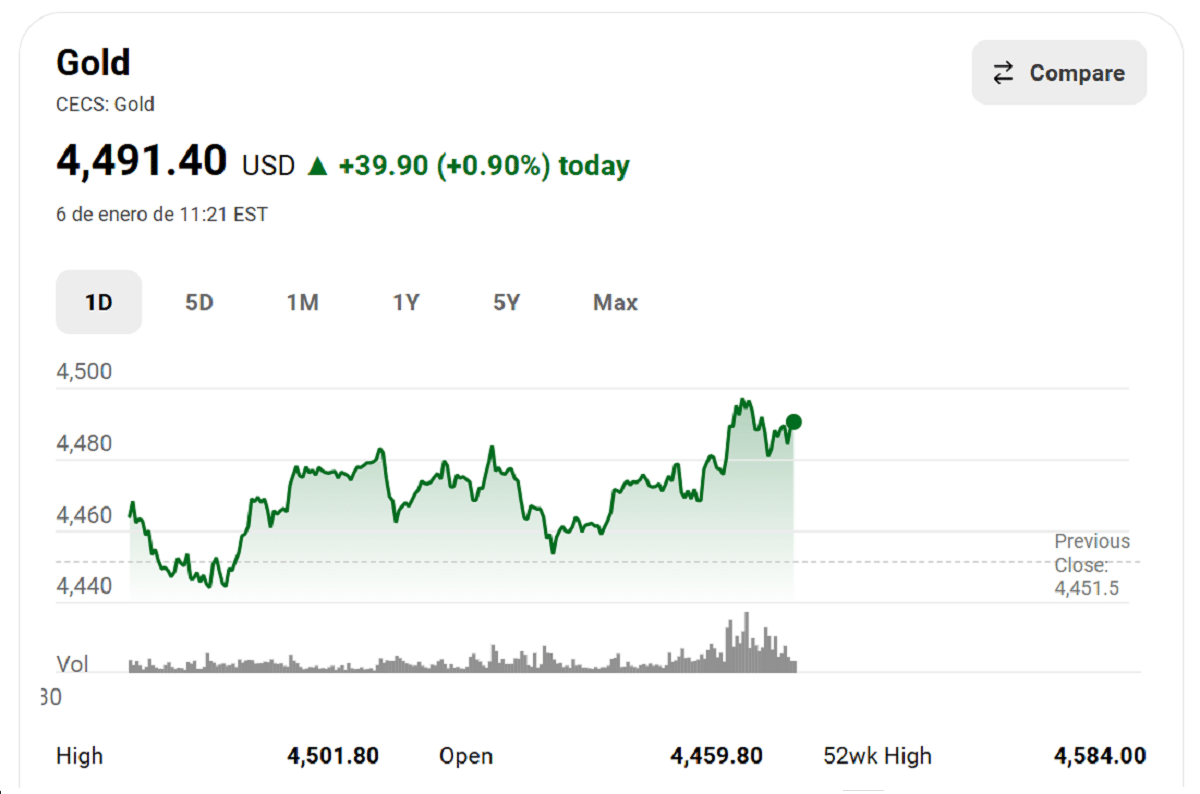The width and height of the screenshot is (1200, 794).
Task: Switch to the 5D time range tab
Action: pyautogui.click(x=199, y=302)
